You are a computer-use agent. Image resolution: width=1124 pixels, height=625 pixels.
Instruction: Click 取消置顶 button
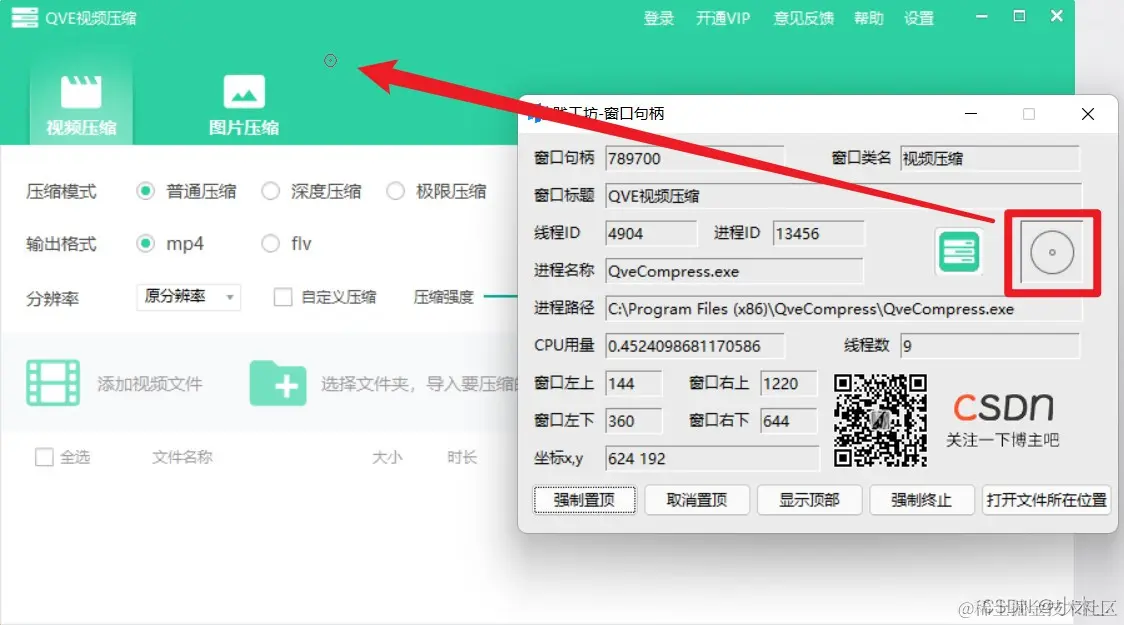click(697, 500)
